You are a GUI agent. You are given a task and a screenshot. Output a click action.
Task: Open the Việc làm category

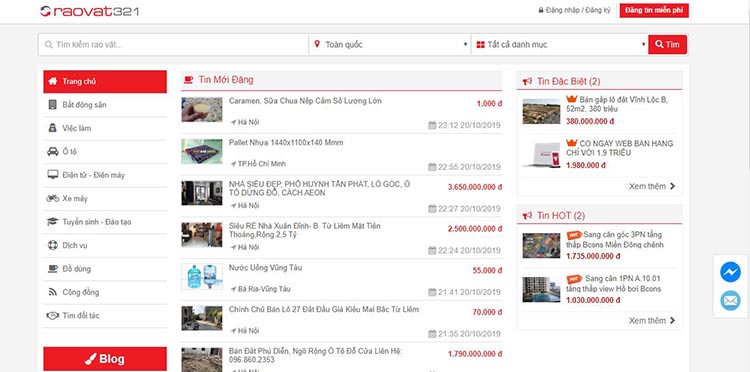coord(105,128)
